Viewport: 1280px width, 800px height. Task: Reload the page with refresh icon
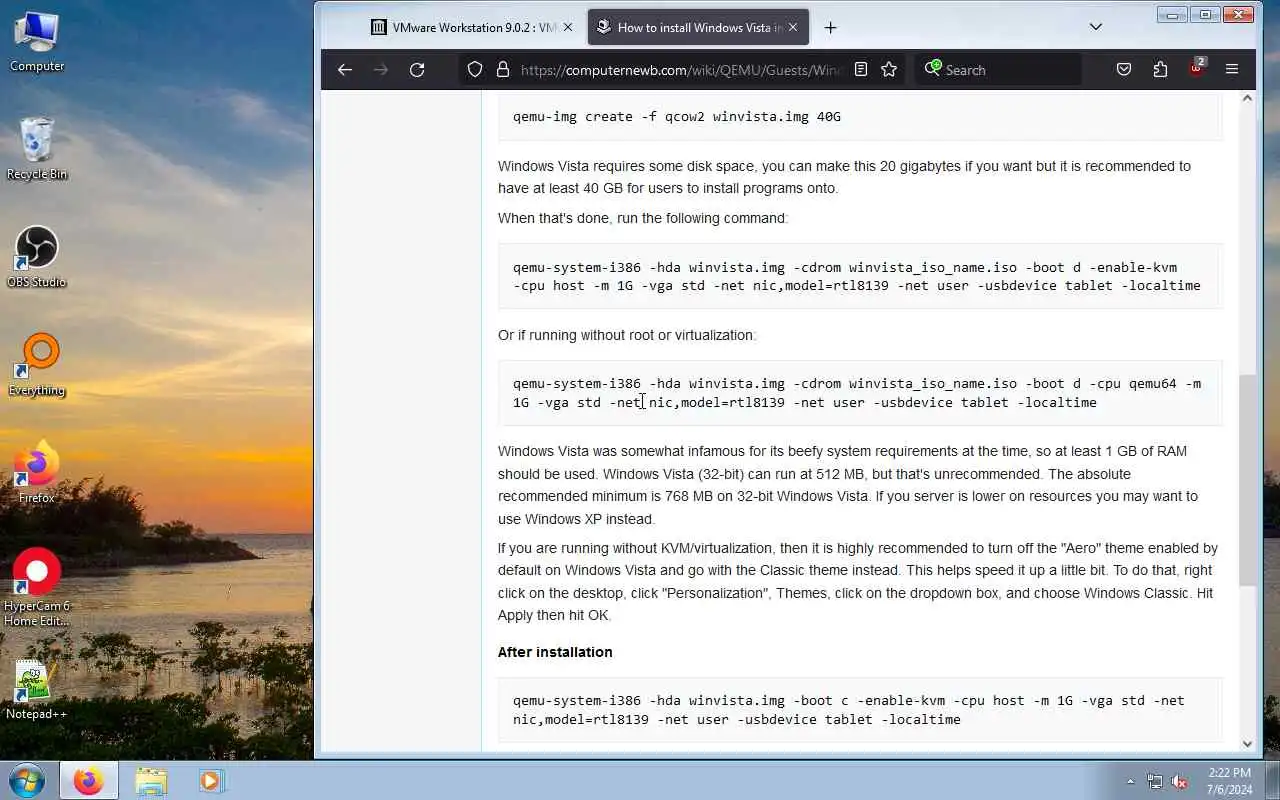(x=417, y=69)
